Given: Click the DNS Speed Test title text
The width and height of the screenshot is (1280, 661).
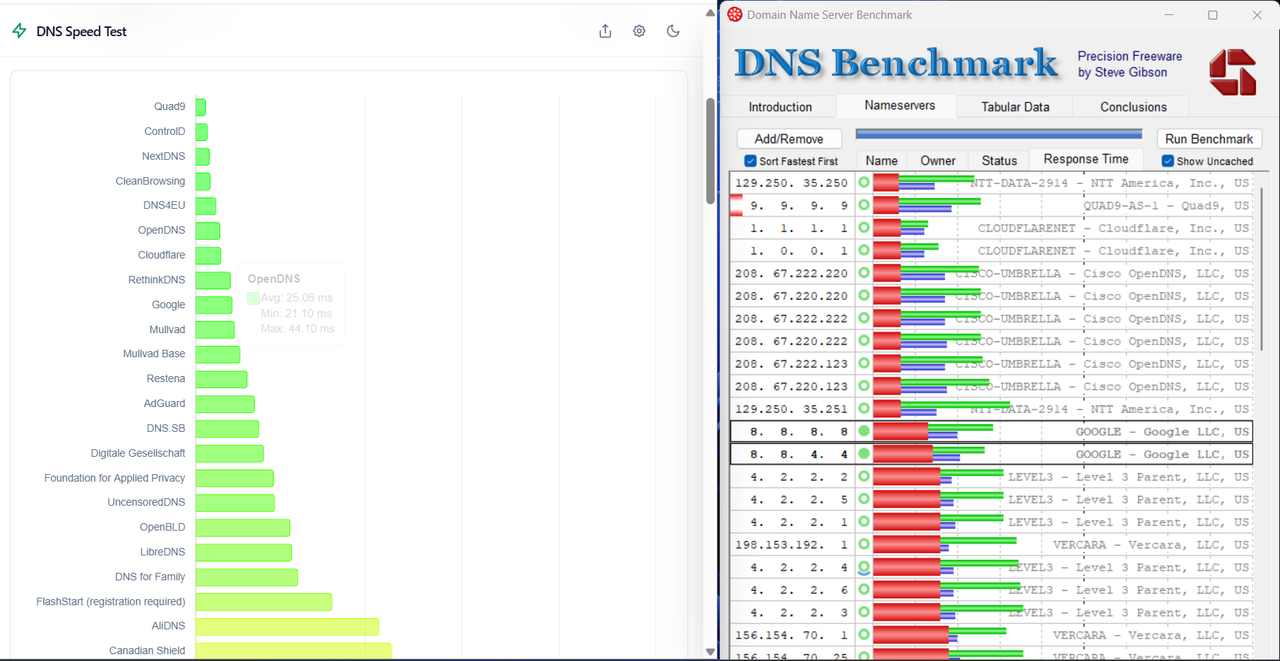Looking at the screenshot, I should click(81, 31).
